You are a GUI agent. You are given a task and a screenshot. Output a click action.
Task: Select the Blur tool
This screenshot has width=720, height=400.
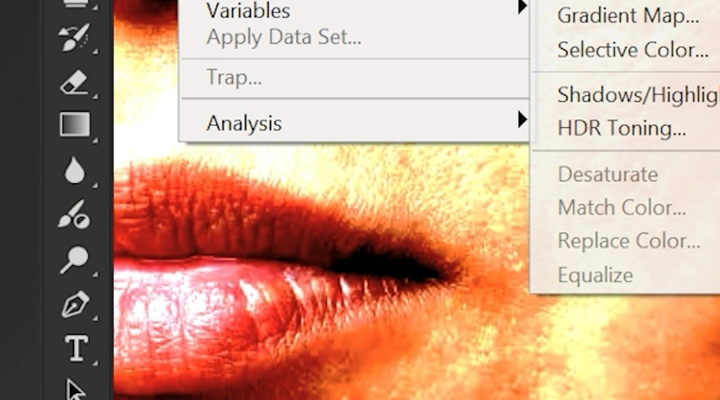pos(74,170)
